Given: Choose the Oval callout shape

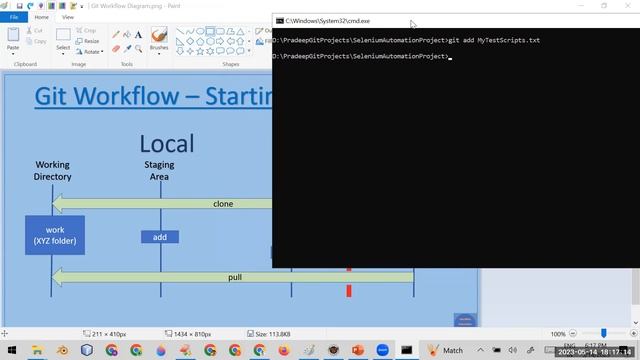Looking at the screenshot, I should click(x=230, y=51).
